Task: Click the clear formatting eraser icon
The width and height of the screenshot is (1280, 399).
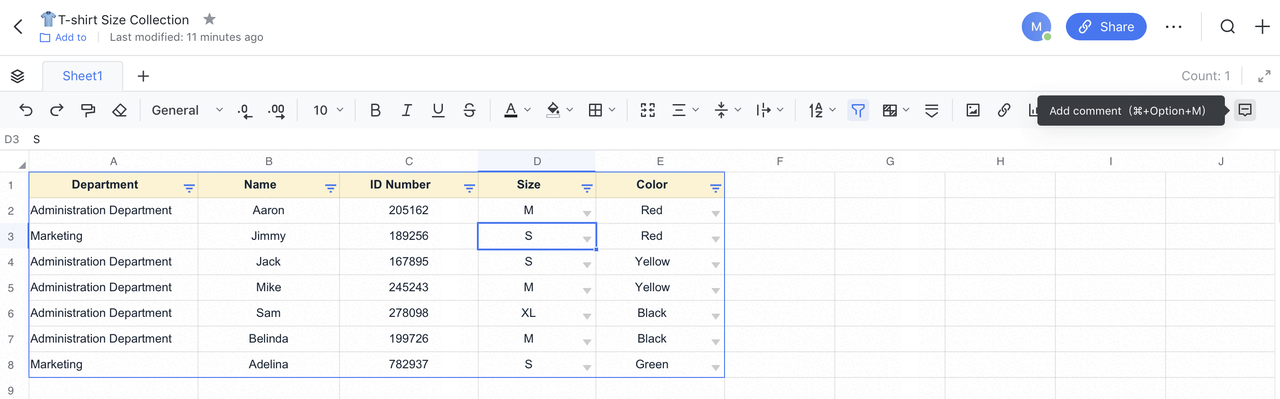Action: [x=119, y=110]
